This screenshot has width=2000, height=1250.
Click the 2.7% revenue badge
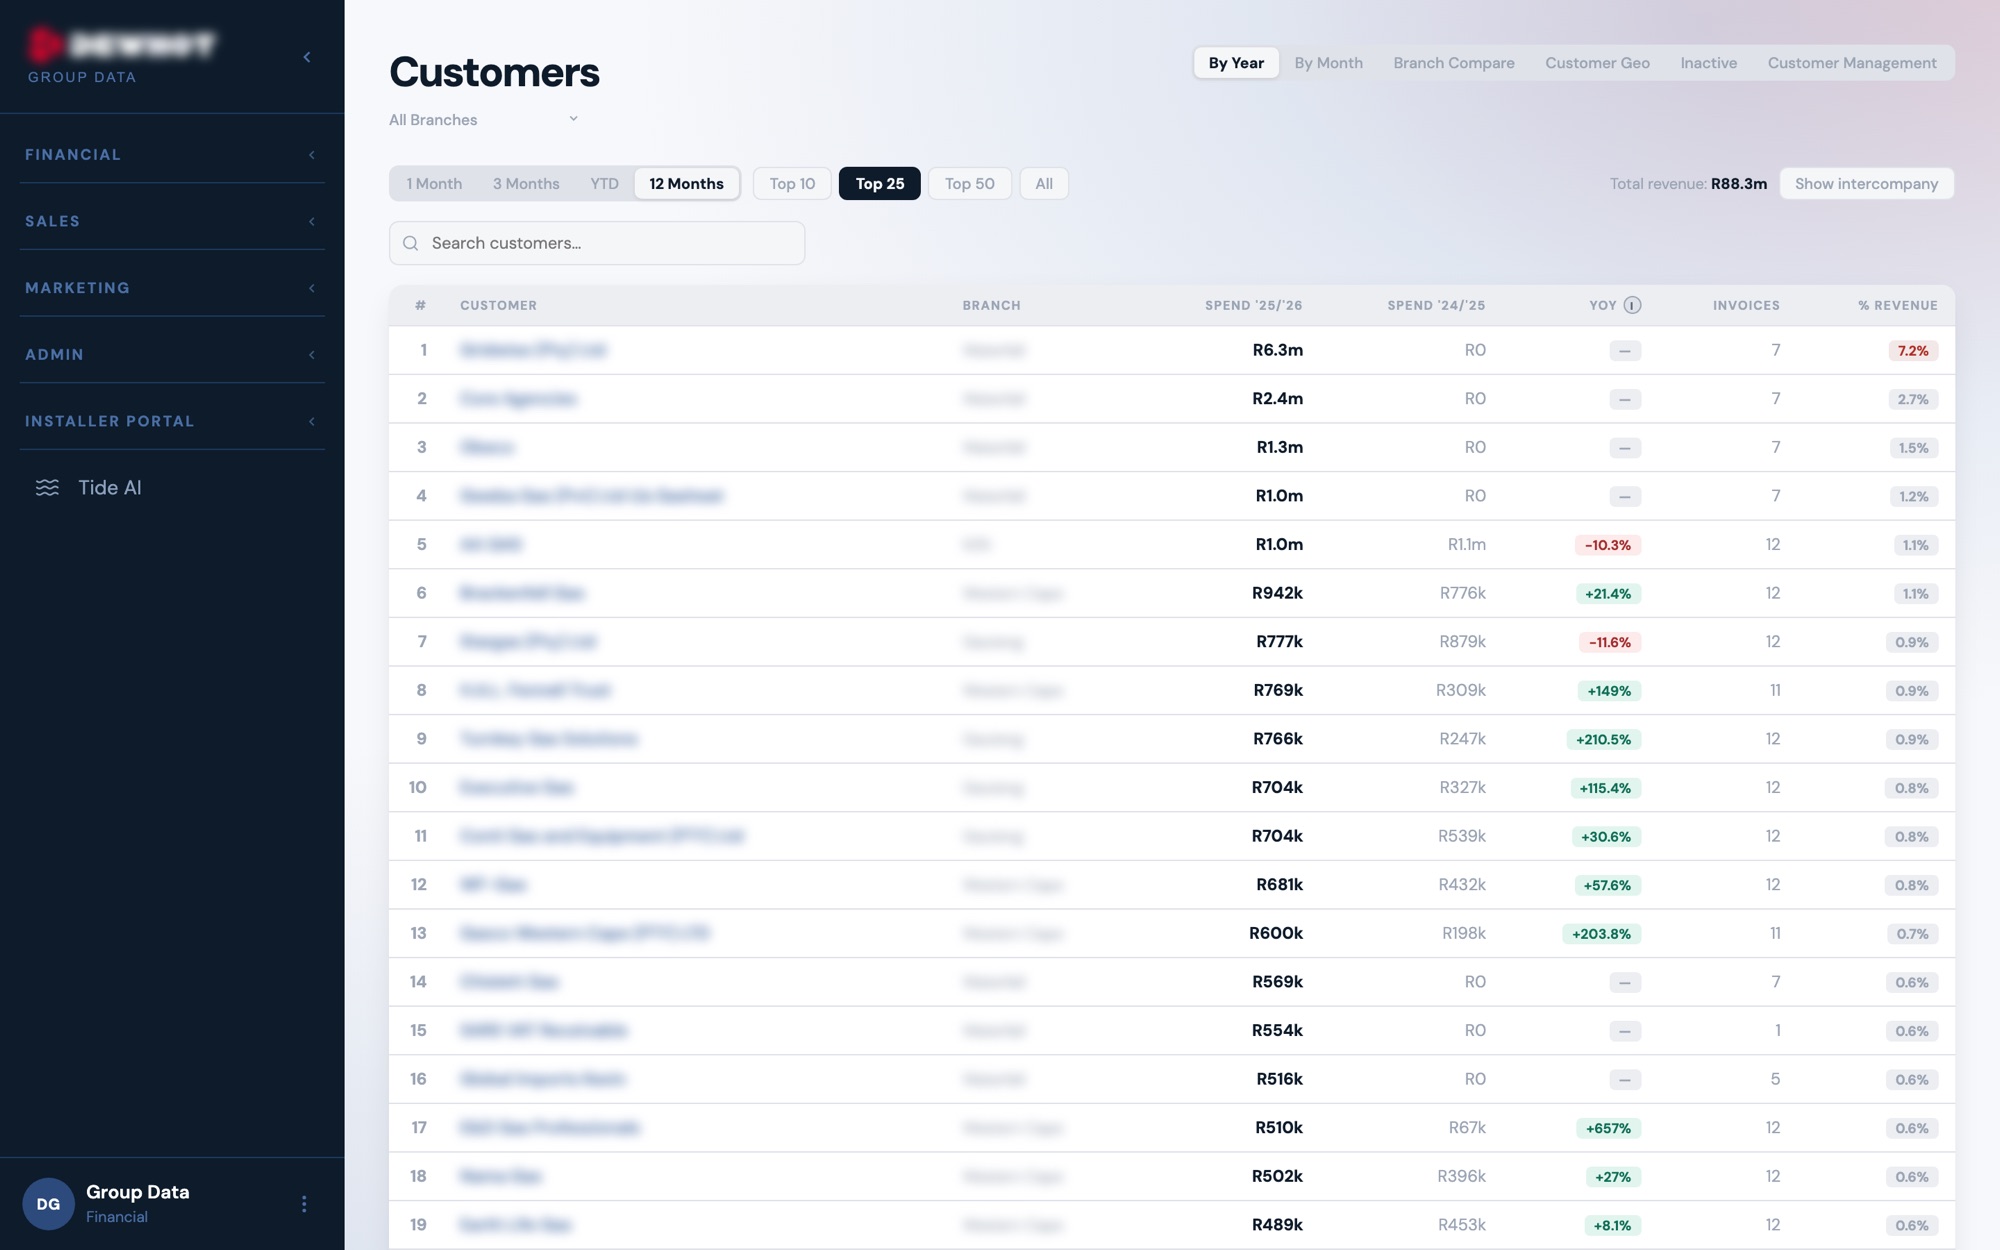(x=1913, y=399)
